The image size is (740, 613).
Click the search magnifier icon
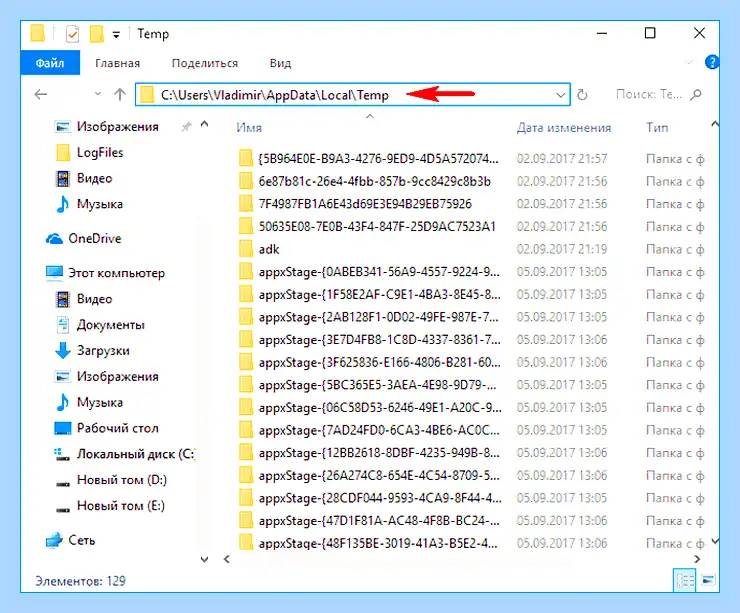click(x=696, y=95)
